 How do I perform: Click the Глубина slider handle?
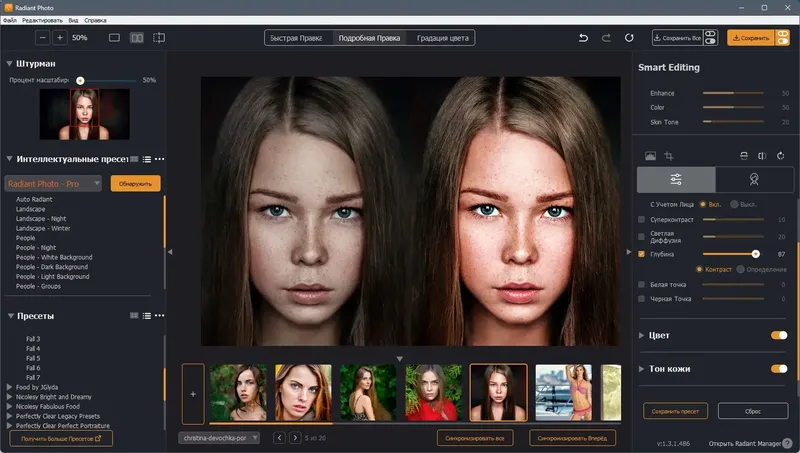coord(756,254)
